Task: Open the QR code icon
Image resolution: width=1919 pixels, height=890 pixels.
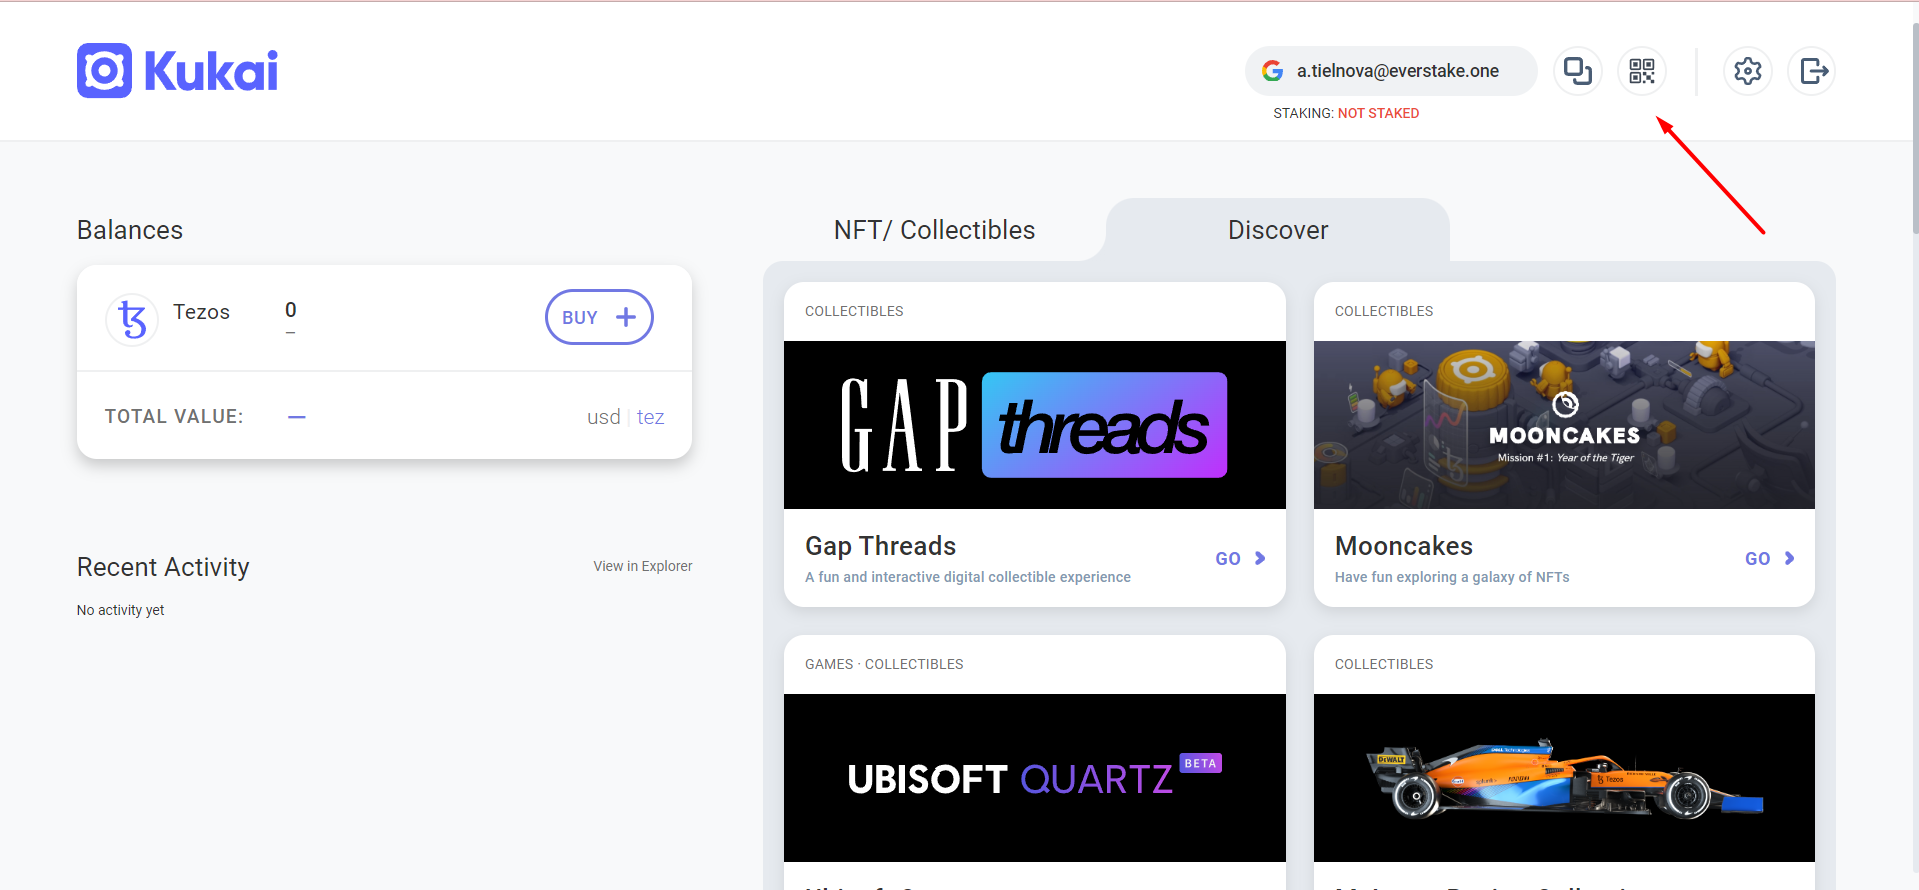Action: pos(1642,71)
